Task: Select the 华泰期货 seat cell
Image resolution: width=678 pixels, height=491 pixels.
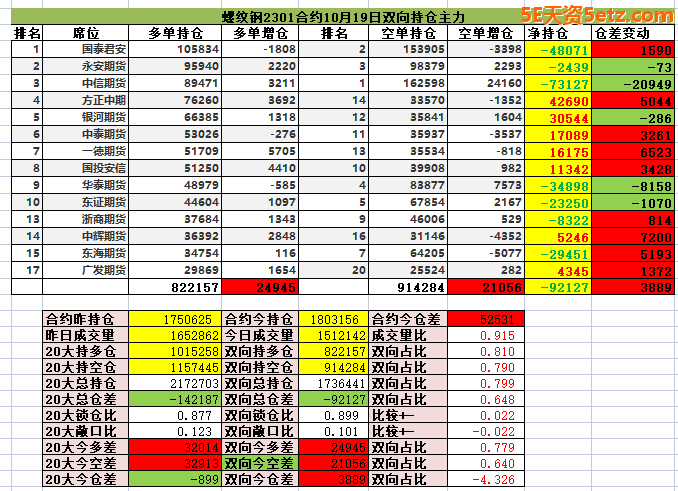Action: 86,185
